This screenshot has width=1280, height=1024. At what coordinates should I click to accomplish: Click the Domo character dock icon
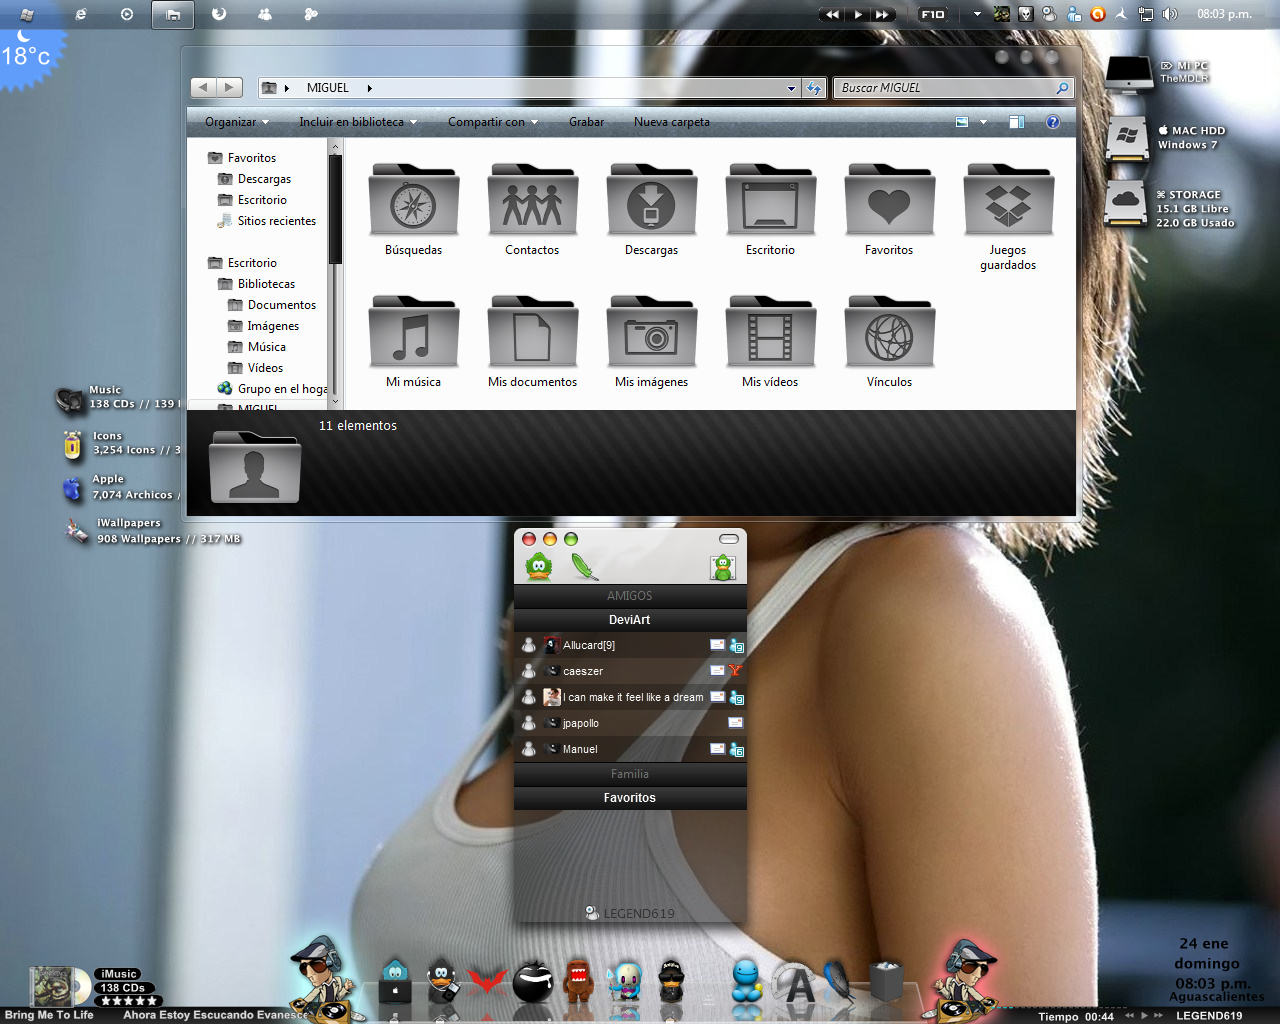click(579, 981)
